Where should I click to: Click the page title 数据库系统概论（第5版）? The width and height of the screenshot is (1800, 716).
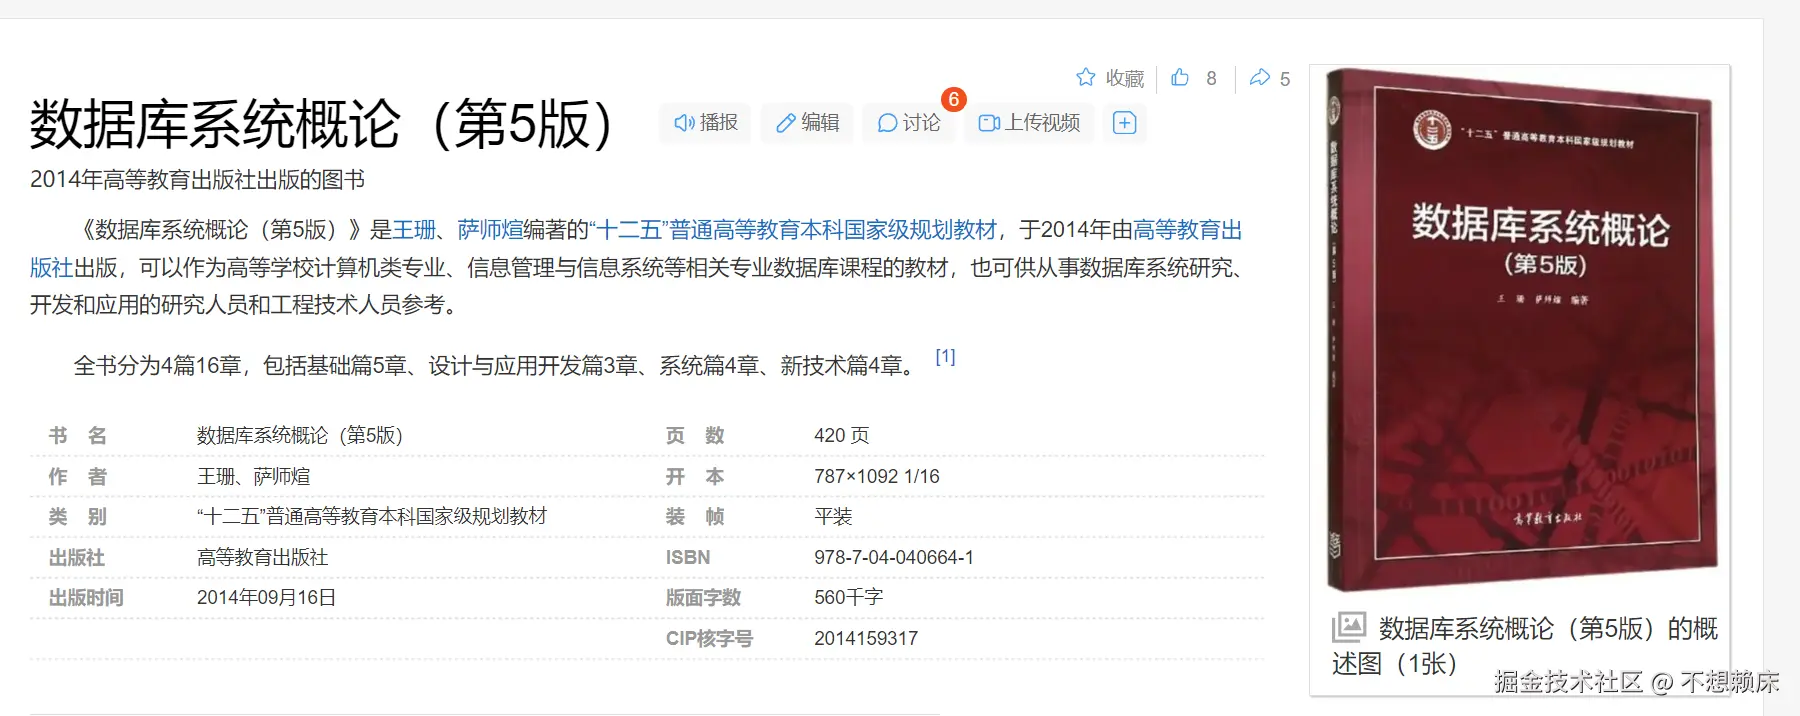[320, 124]
